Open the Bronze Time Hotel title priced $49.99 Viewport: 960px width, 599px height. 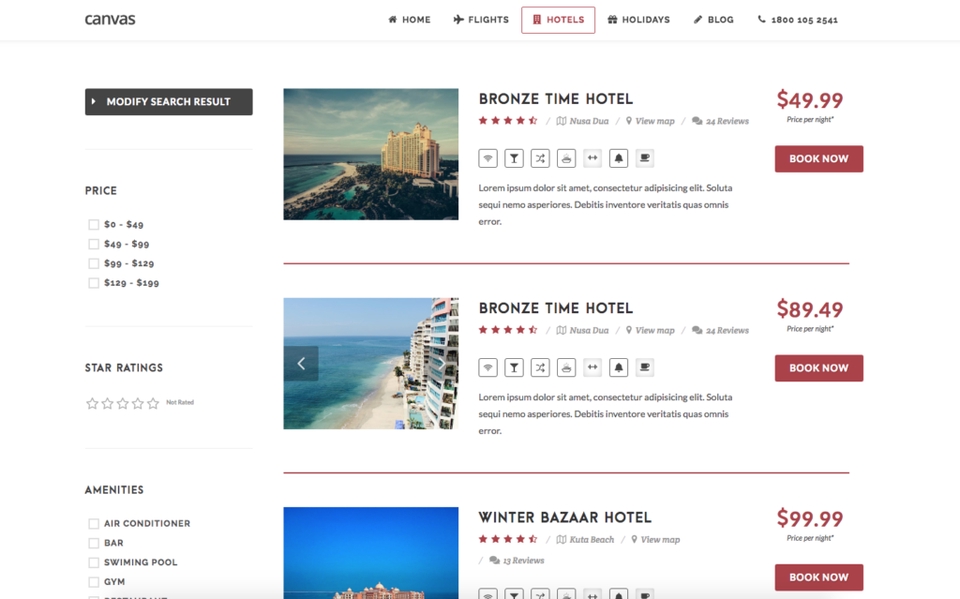coord(555,99)
